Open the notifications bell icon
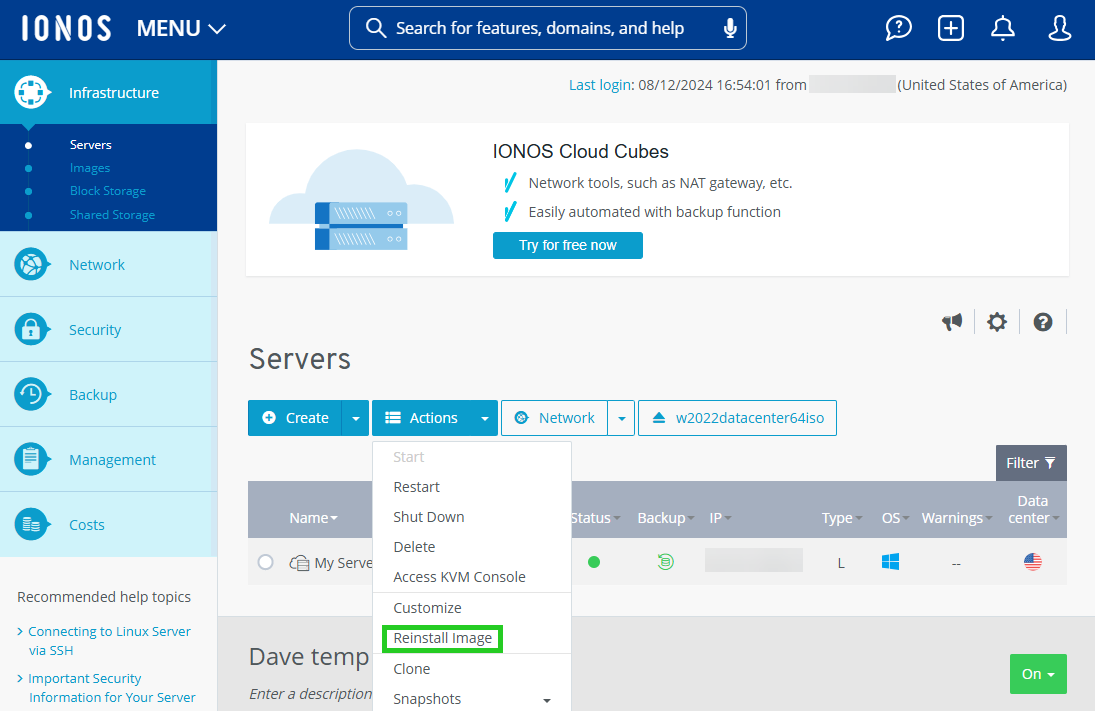This screenshot has width=1095, height=711. [1003, 28]
